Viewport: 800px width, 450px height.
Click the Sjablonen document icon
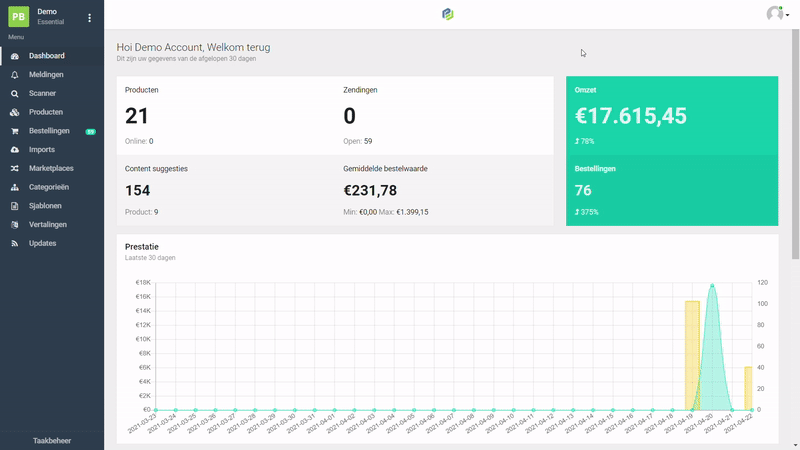coord(15,206)
